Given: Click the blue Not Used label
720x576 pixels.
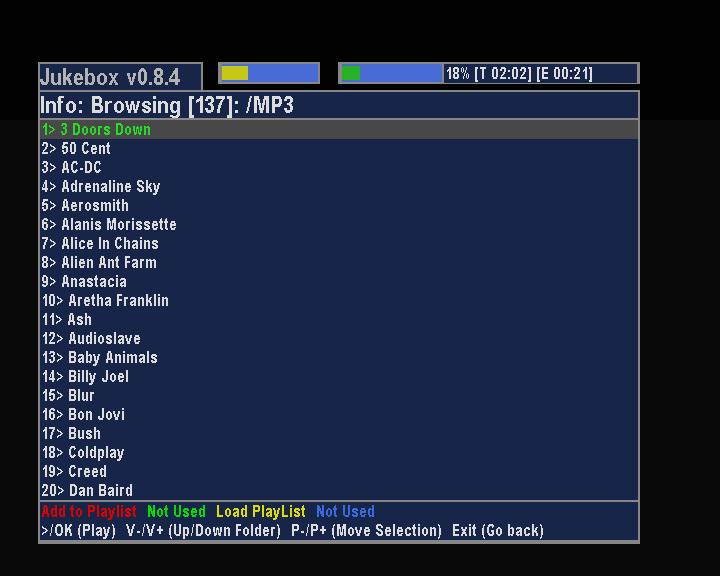Looking at the screenshot, I should [345, 511].
